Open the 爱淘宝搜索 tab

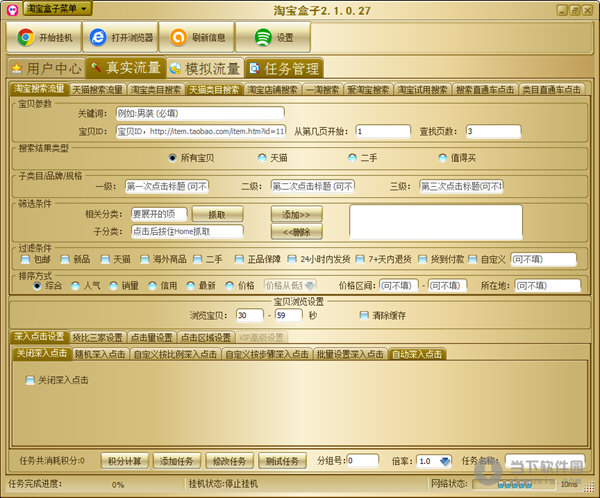368,90
